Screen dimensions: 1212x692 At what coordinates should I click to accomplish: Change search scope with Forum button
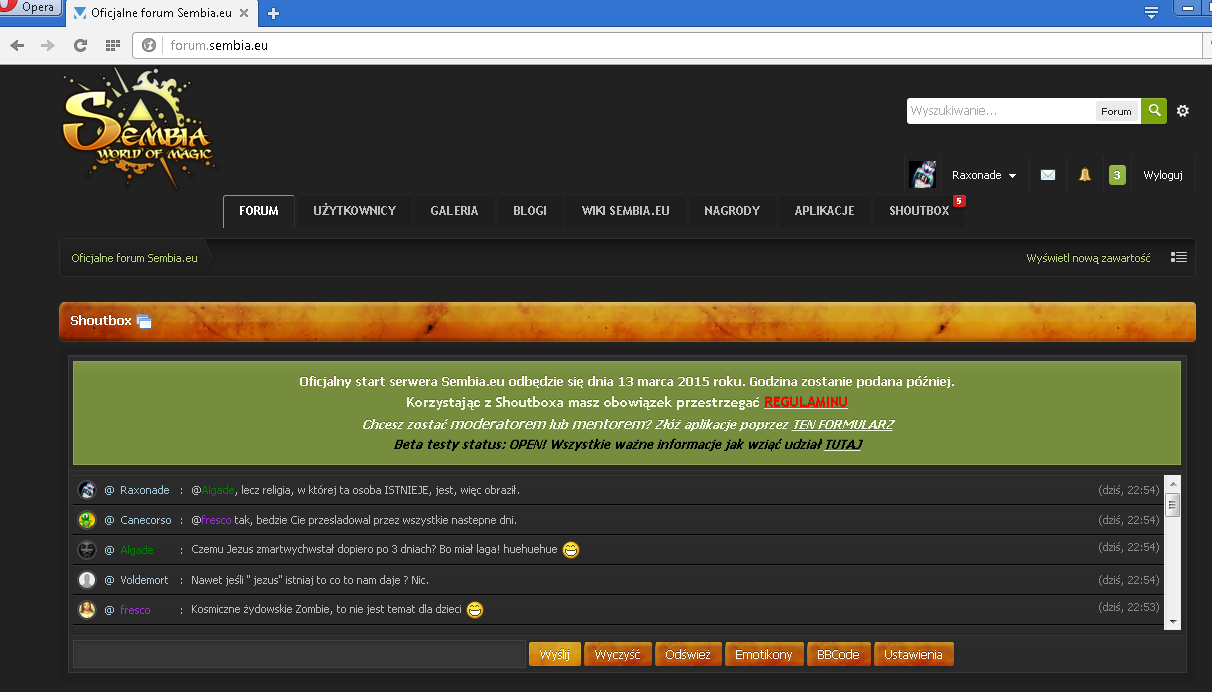pos(1116,111)
